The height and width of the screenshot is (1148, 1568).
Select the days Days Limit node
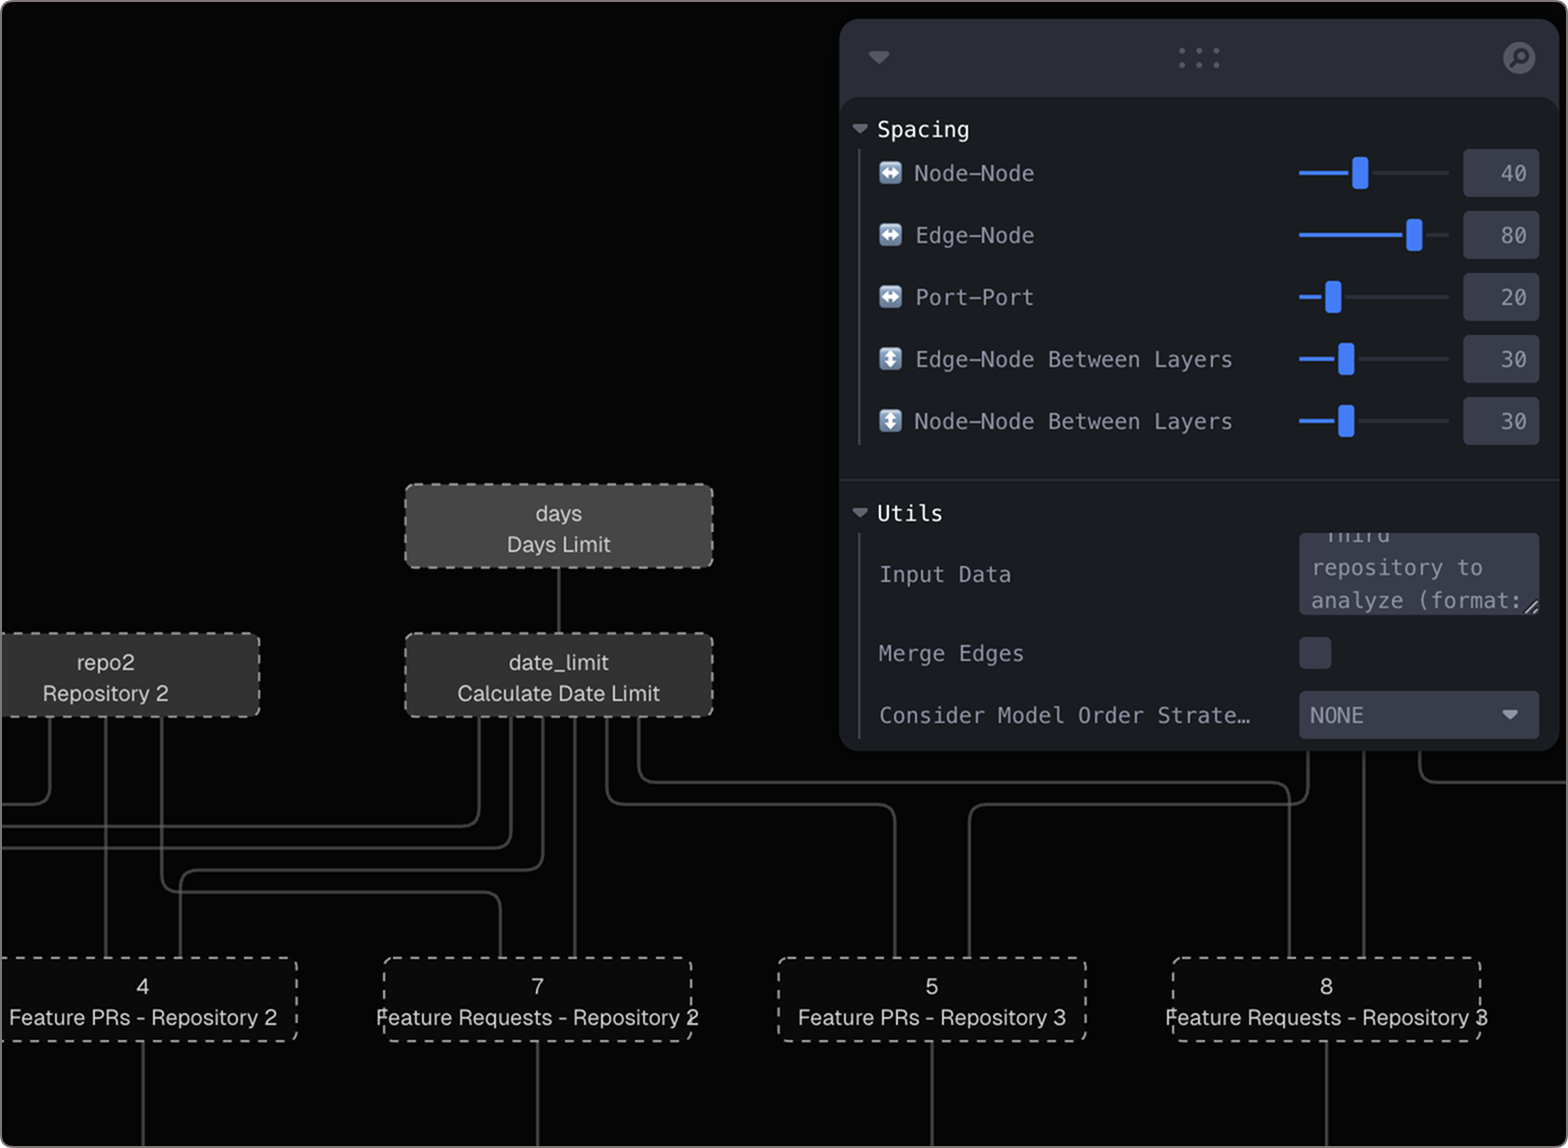tap(559, 527)
